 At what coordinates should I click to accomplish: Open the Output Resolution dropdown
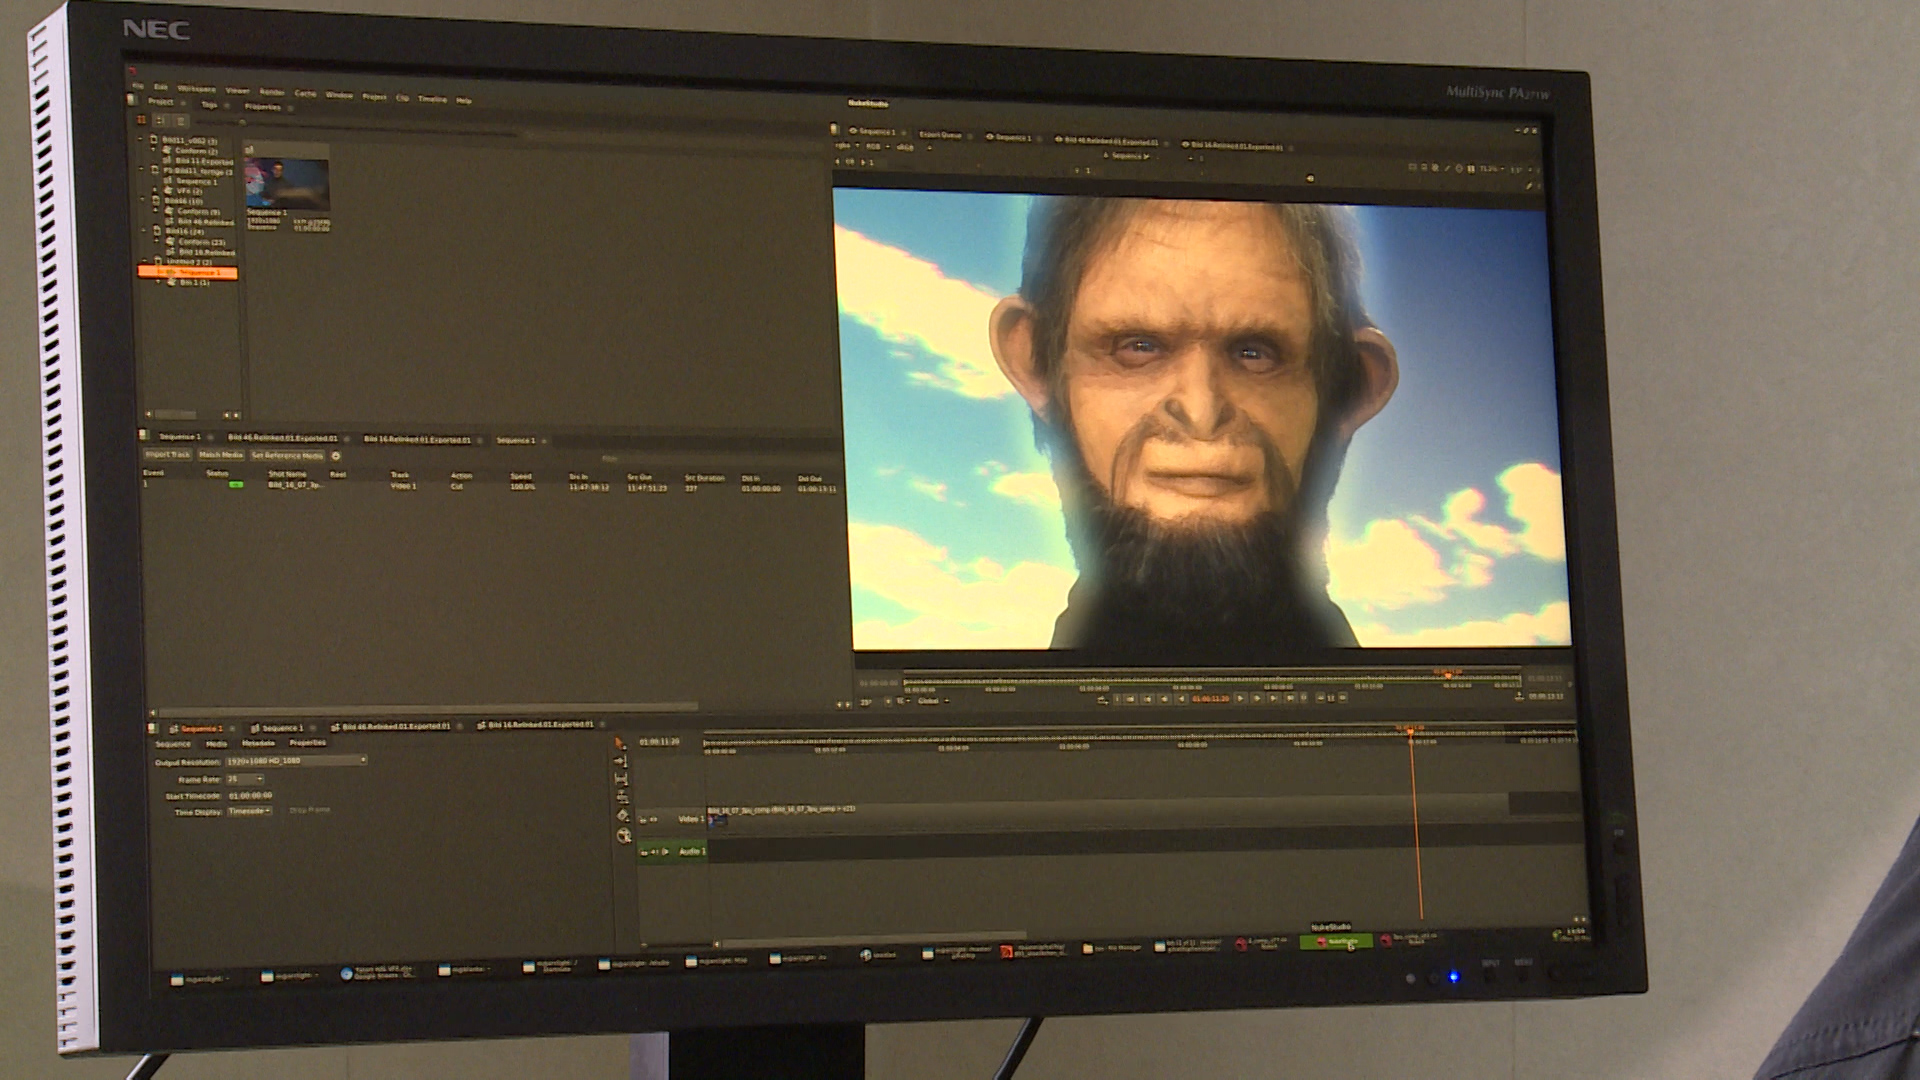(296, 761)
